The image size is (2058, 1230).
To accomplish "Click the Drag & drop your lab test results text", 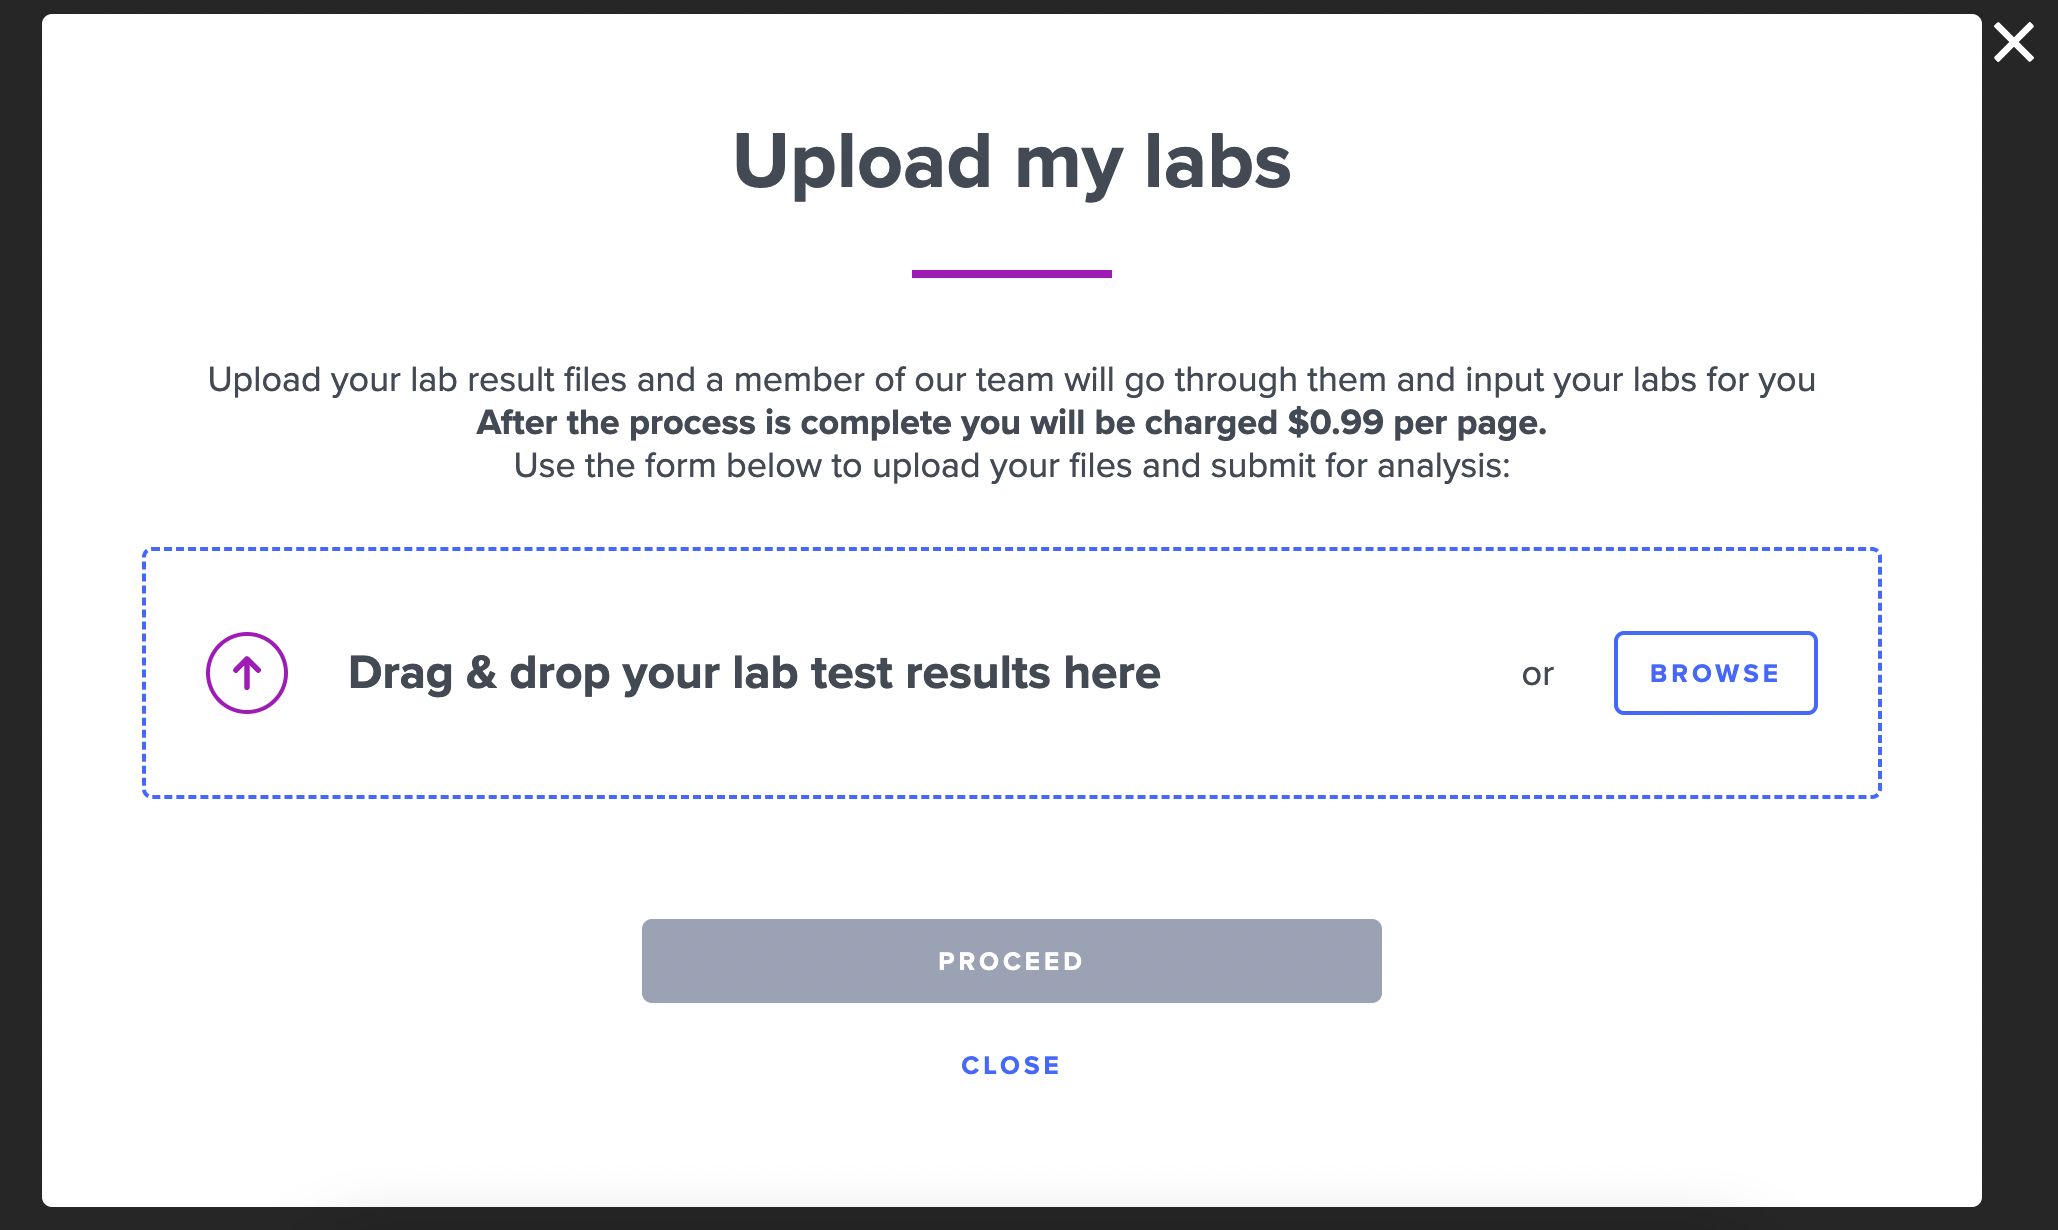I will click(754, 673).
